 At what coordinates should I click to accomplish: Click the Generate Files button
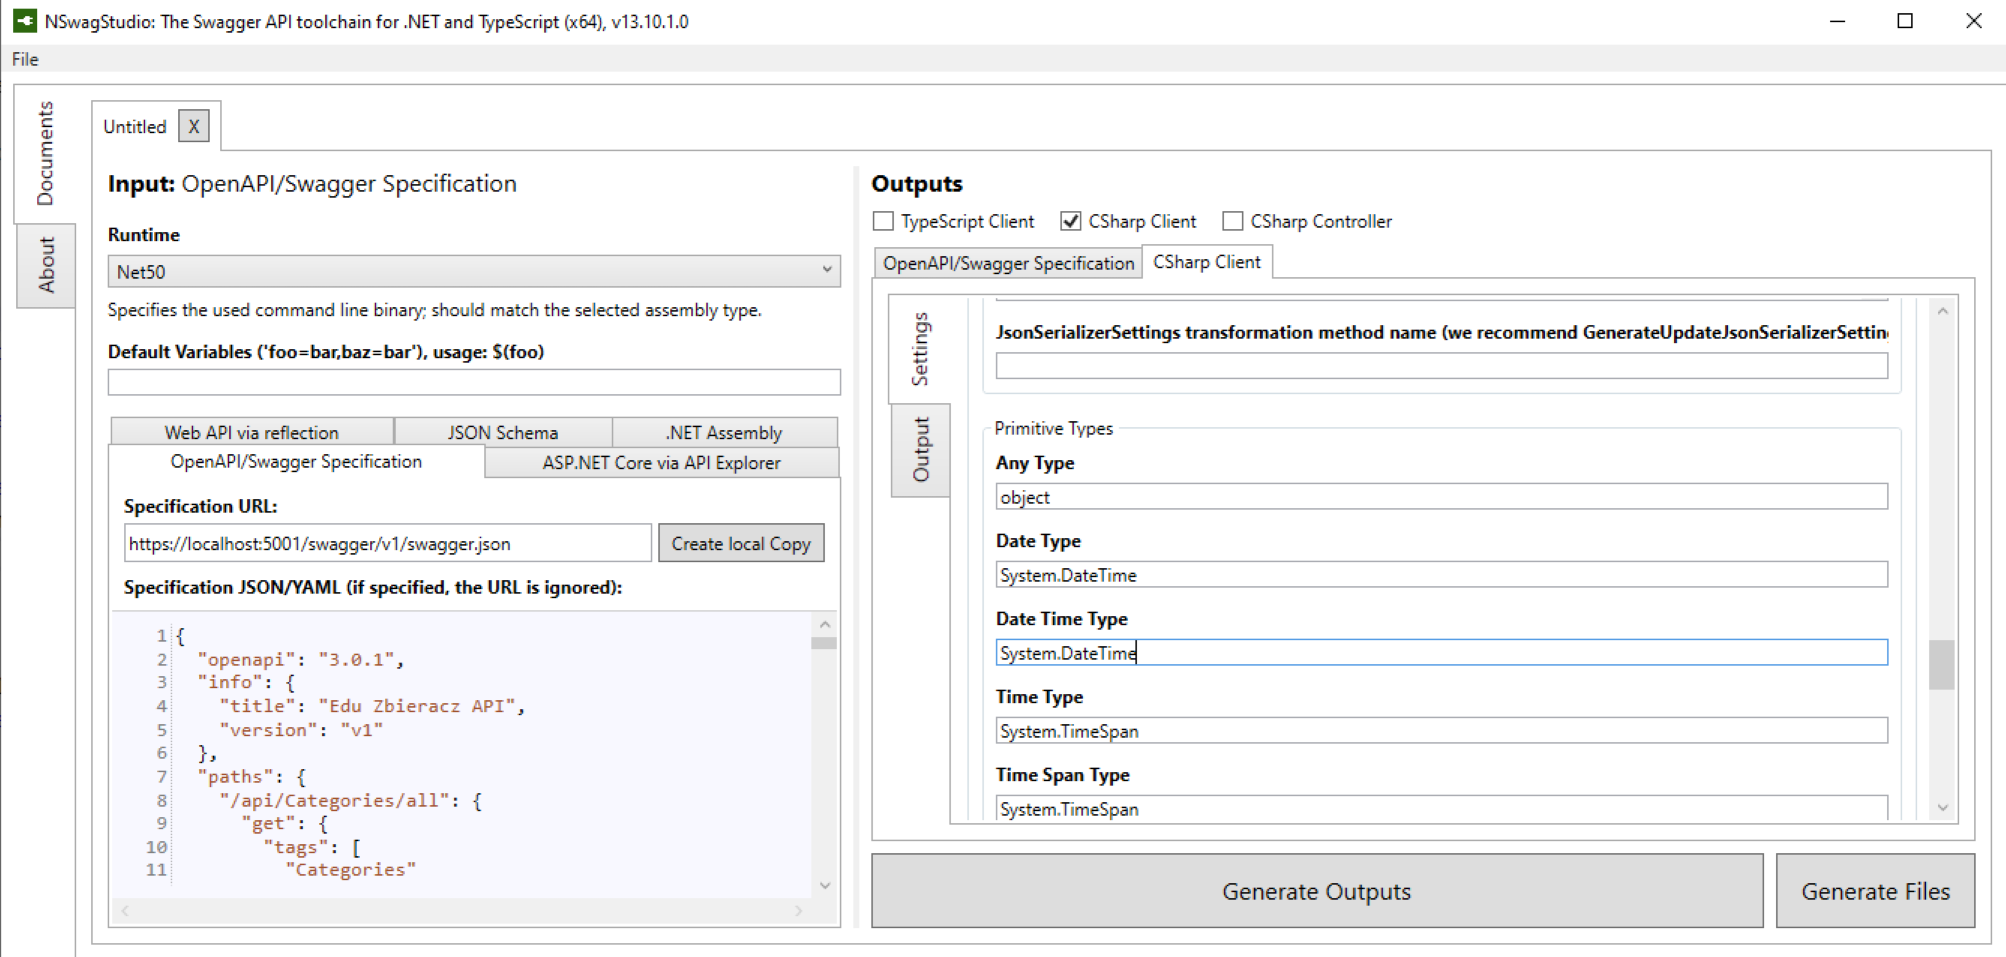(1875, 891)
